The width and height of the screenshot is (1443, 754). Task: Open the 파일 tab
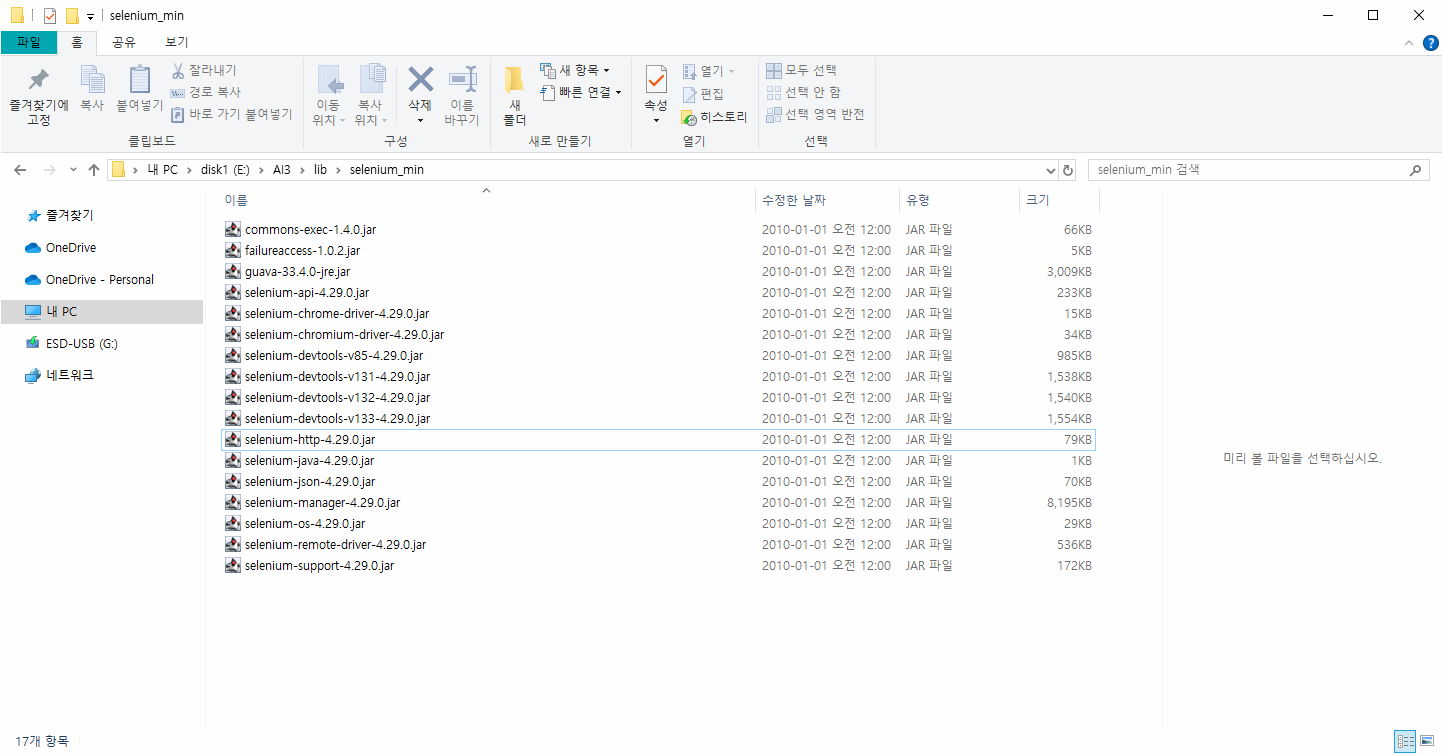pyautogui.click(x=29, y=42)
